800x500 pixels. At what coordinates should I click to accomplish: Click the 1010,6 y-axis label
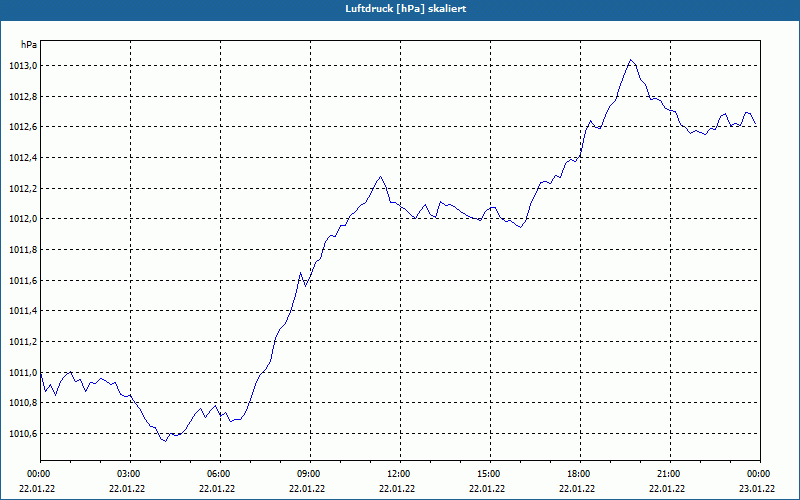[23, 434]
